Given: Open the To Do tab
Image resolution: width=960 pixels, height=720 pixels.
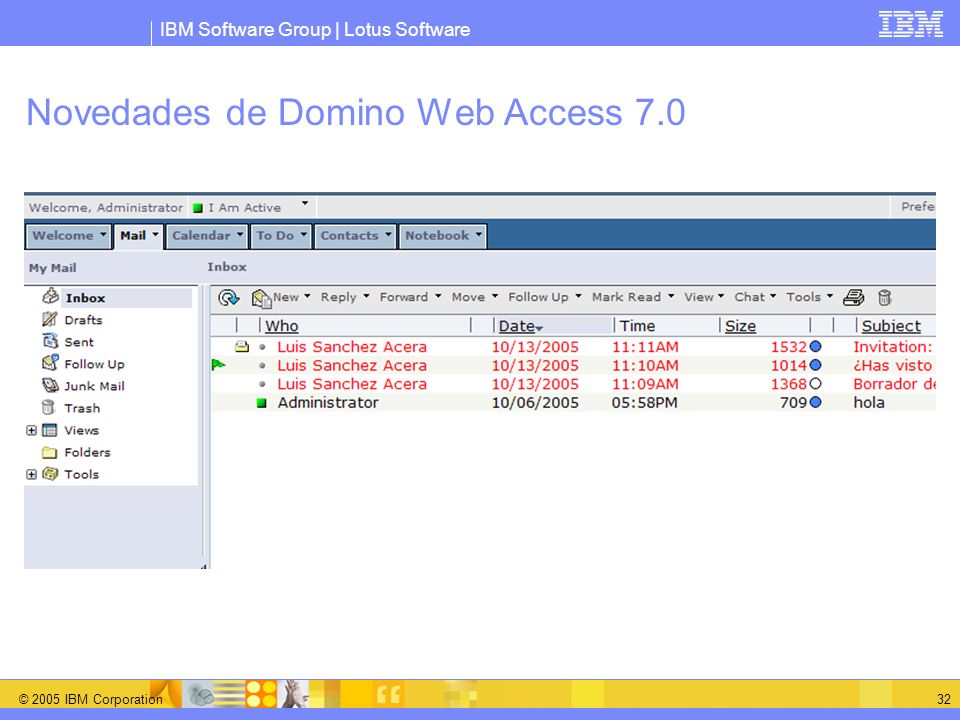Looking at the screenshot, I should pyautogui.click(x=281, y=236).
